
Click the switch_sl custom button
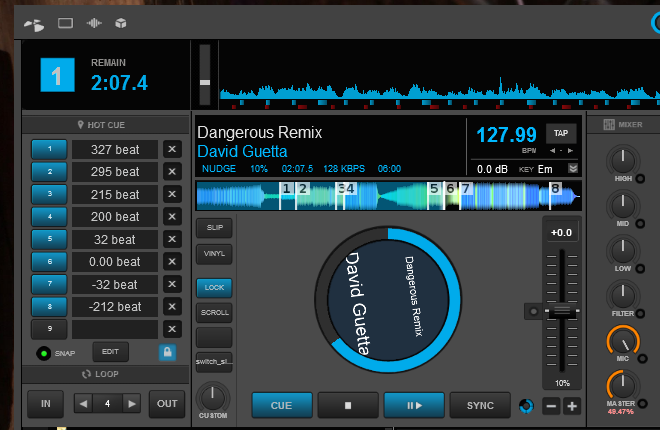214,362
